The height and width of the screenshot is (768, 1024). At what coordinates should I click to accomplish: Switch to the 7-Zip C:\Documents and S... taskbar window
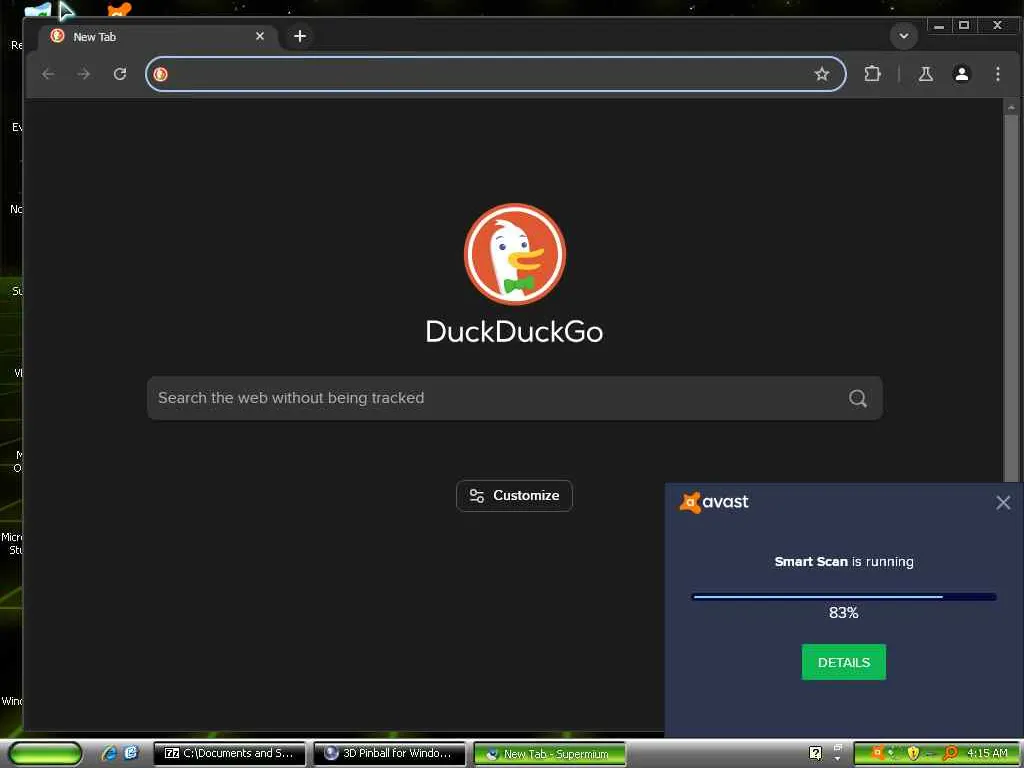[229, 754]
